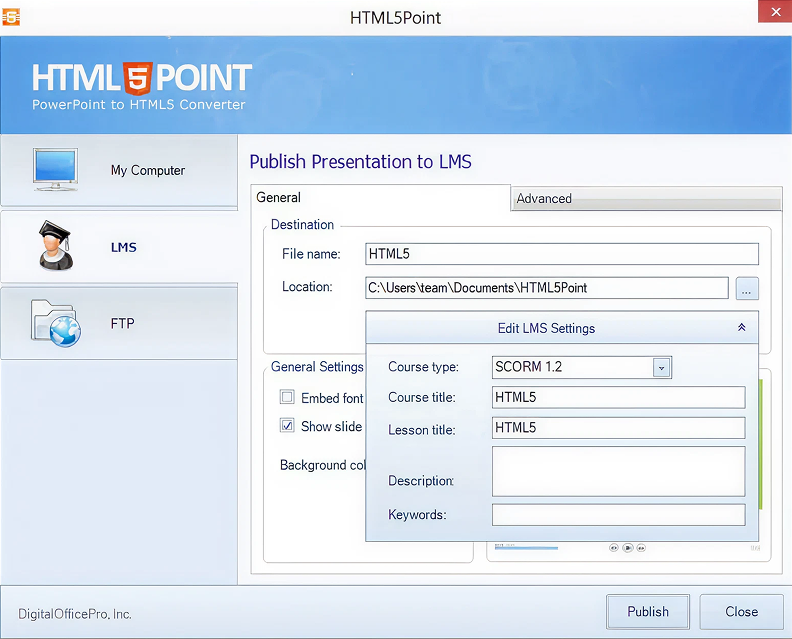
Task: Click the Close button
Action: pyautogui.click(x=741, y=612)
